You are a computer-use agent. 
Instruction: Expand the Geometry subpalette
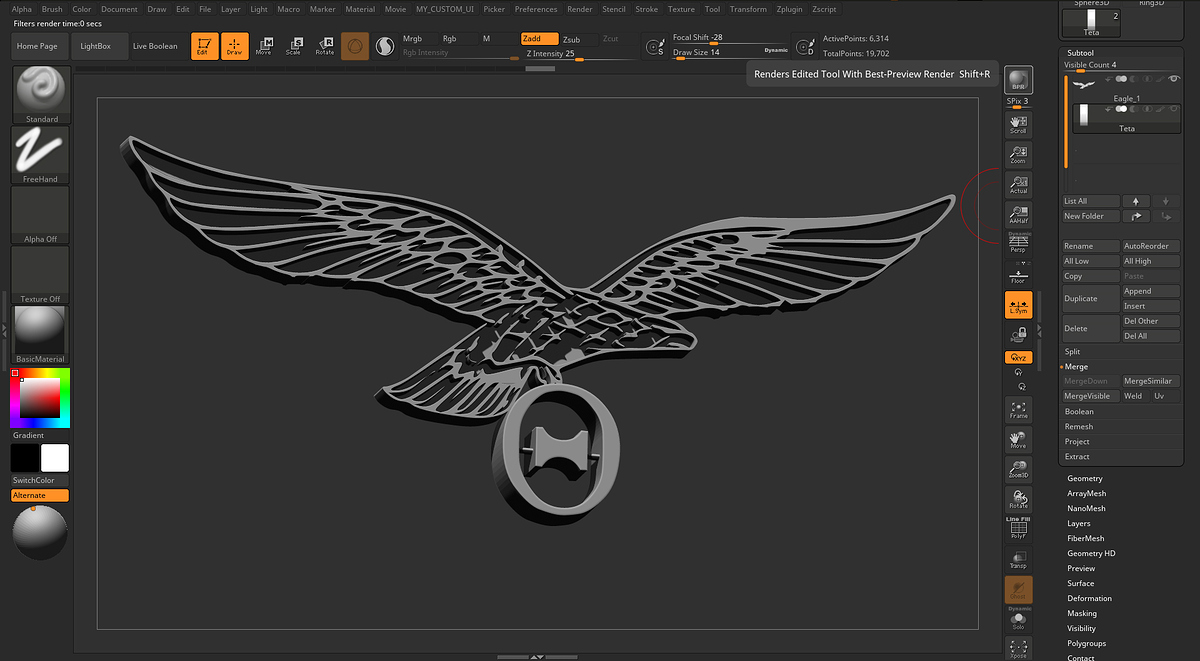pos(1084,478)
